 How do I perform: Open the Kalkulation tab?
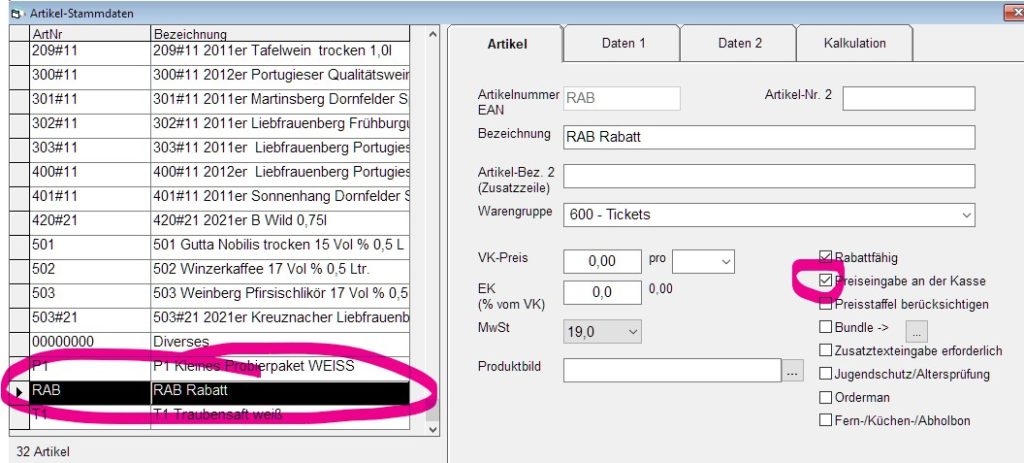pos(854,43)
